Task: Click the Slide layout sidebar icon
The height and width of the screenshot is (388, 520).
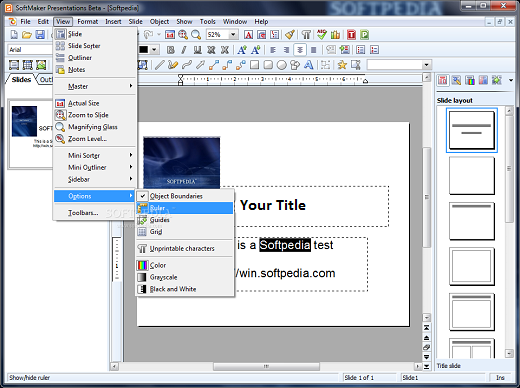Action: point(443,80)
